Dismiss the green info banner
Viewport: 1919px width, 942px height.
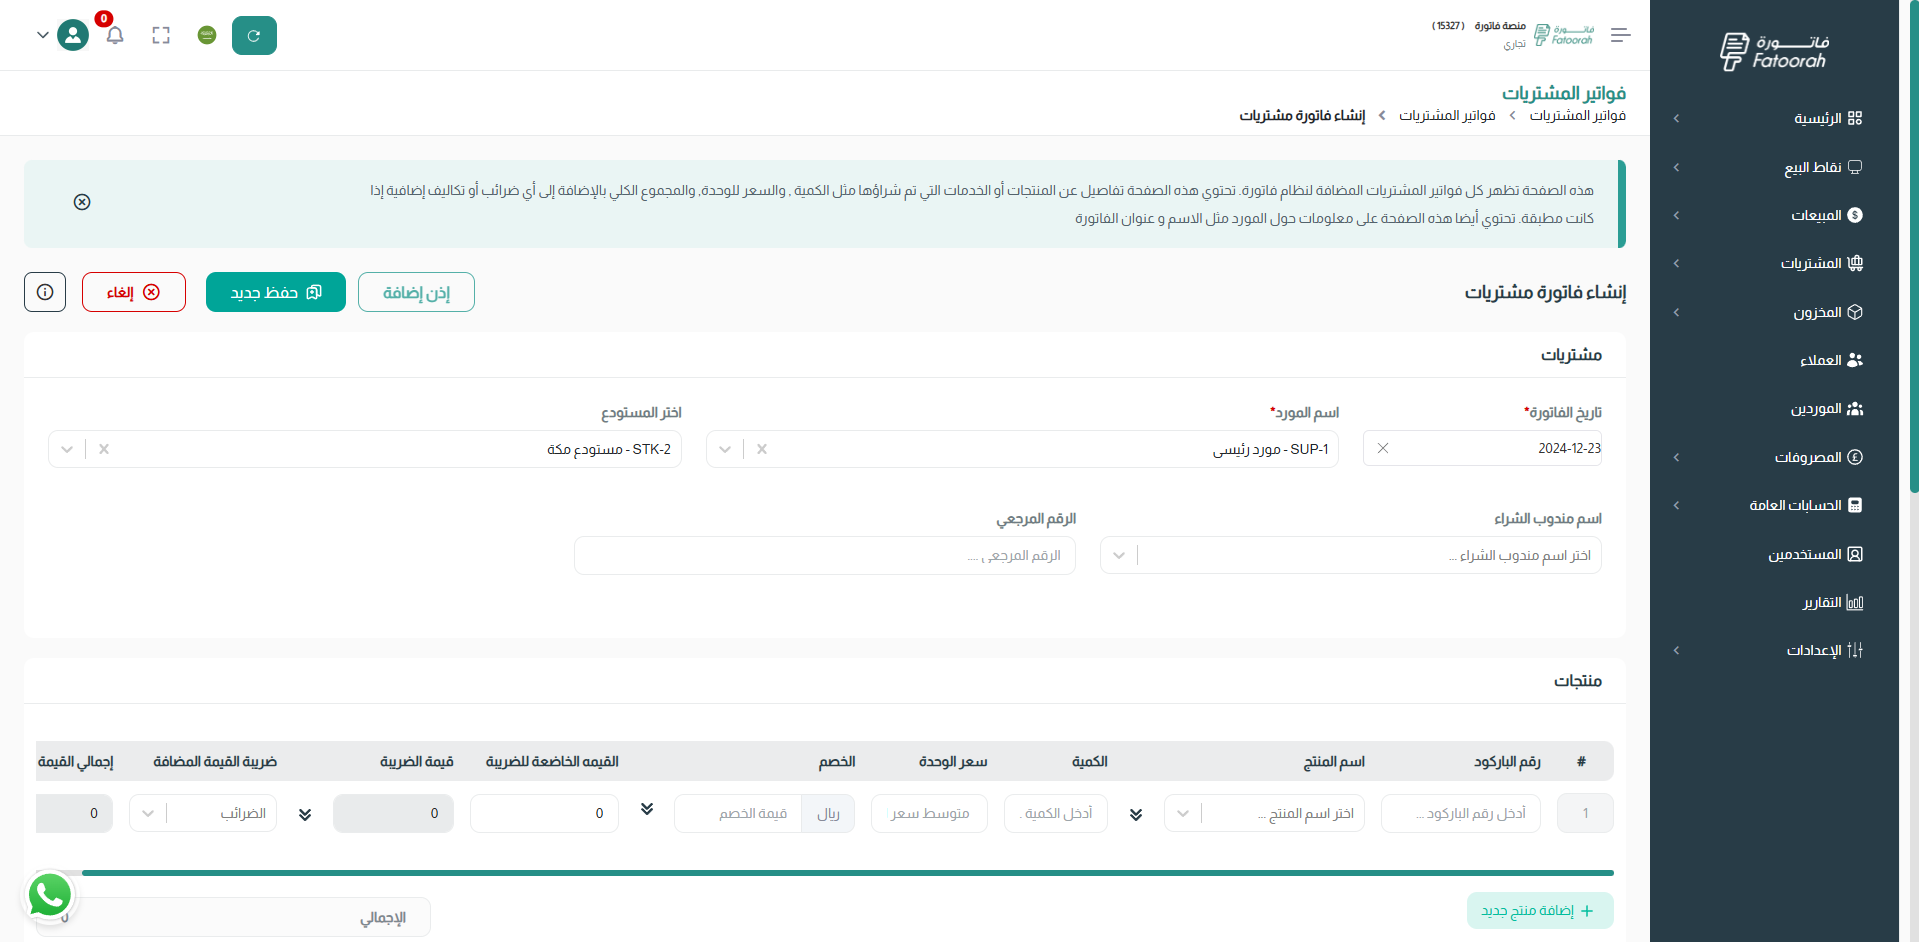tap(82, 202)
